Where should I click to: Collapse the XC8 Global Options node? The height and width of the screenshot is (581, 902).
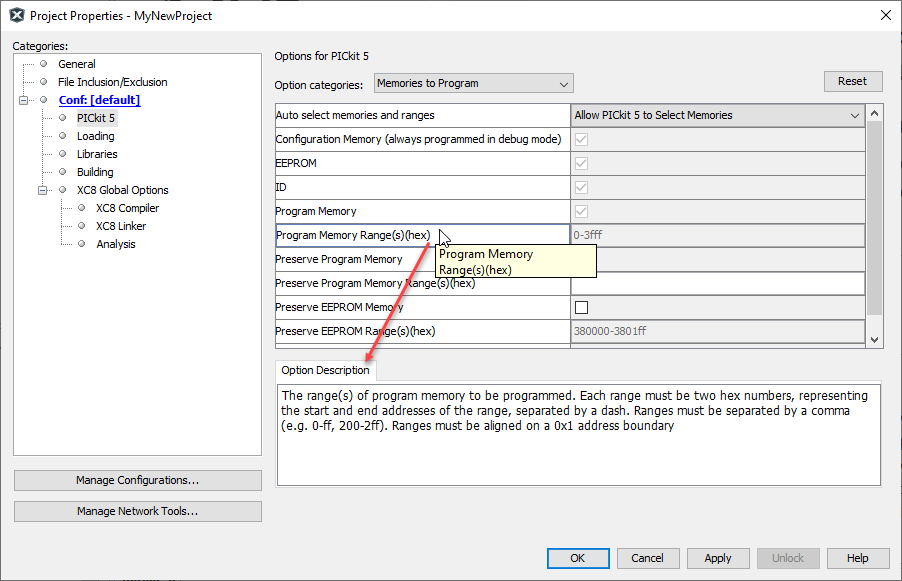pos(43,190)
